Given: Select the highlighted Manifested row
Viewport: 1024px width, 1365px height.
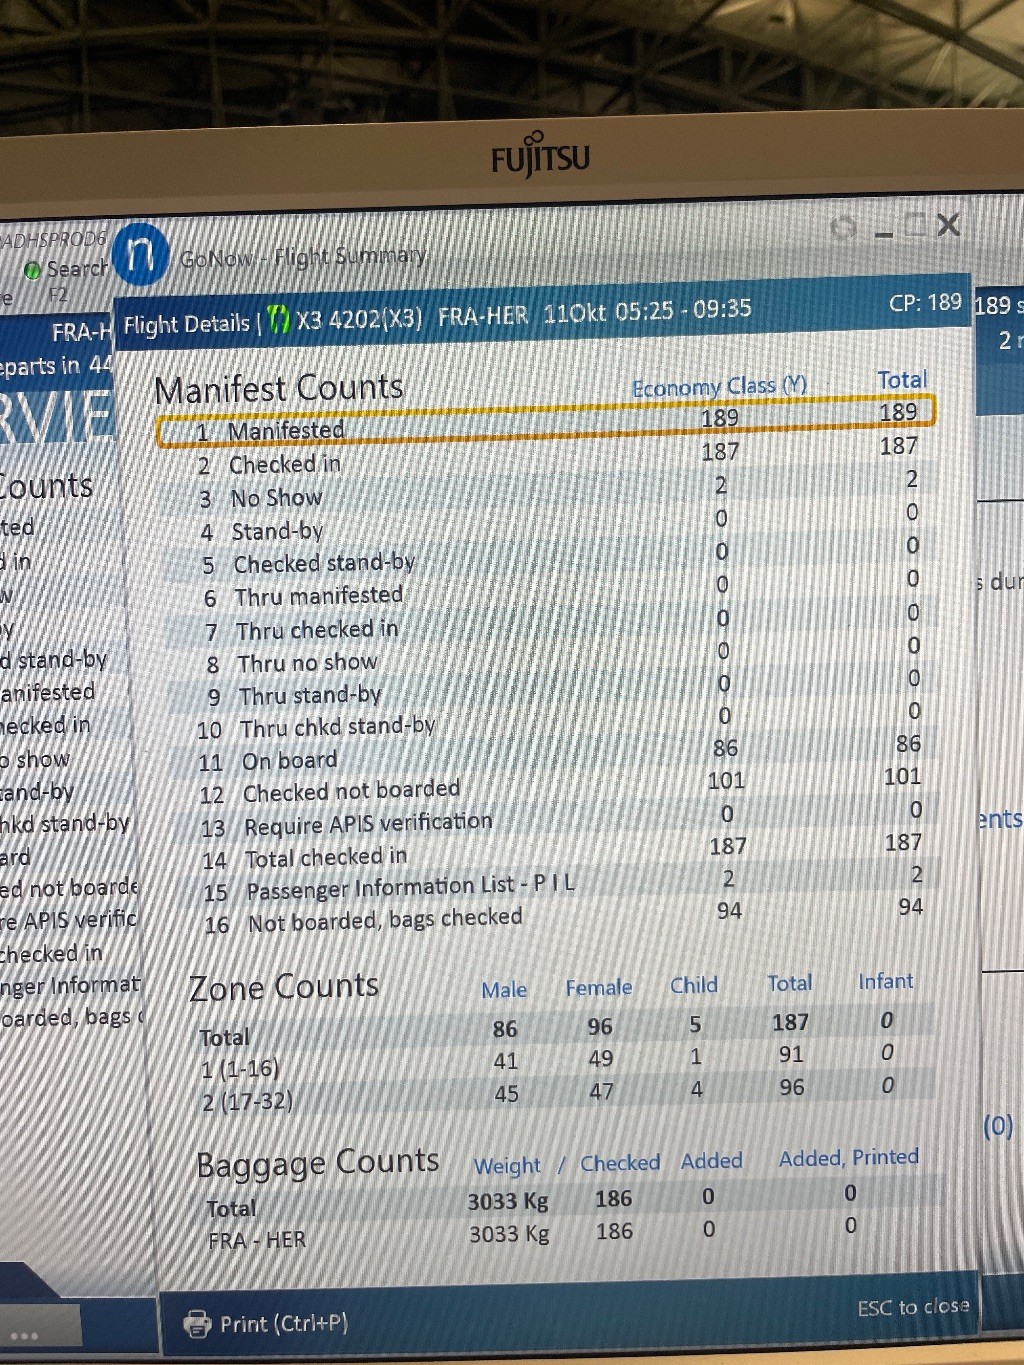Looking at the screenshot, I should tap(545, 422).
